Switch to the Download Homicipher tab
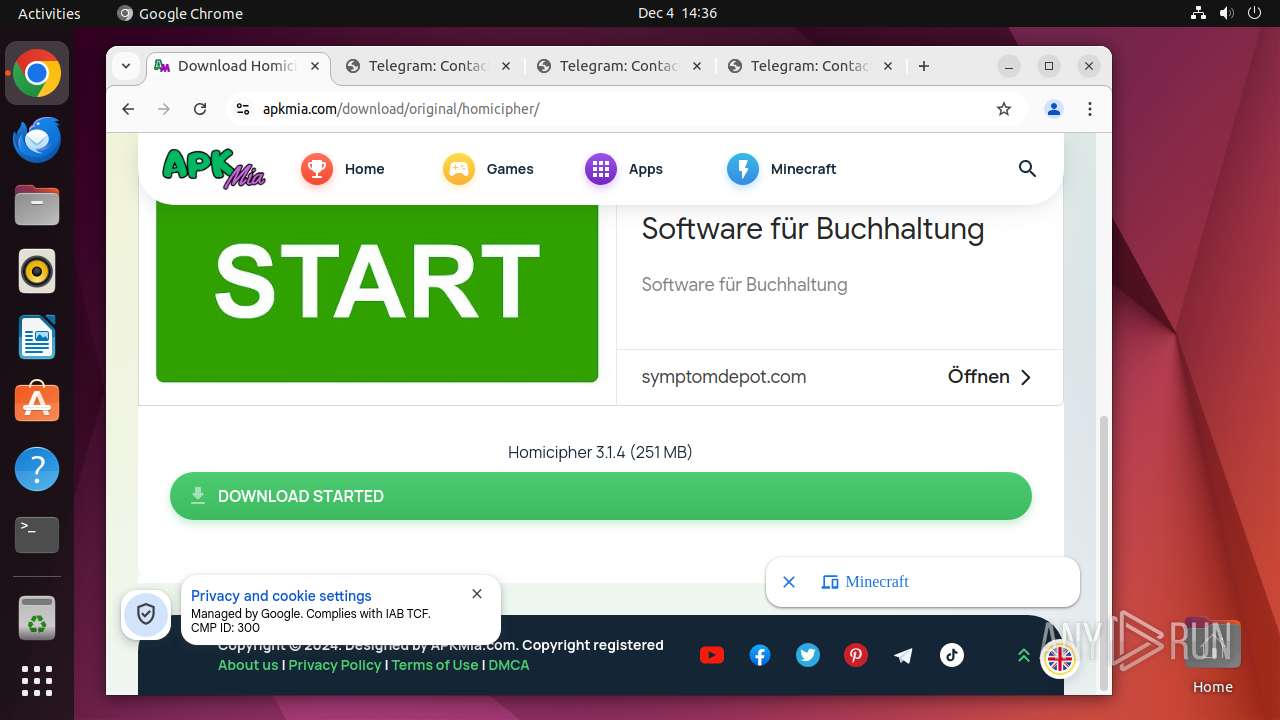This screenshot has height=720, width=1280. 236,66
